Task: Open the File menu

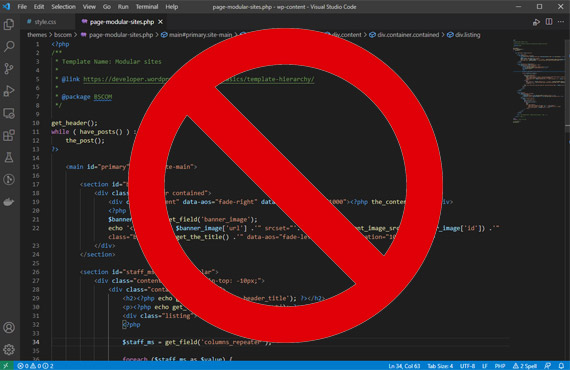Action: pos(22,7)
